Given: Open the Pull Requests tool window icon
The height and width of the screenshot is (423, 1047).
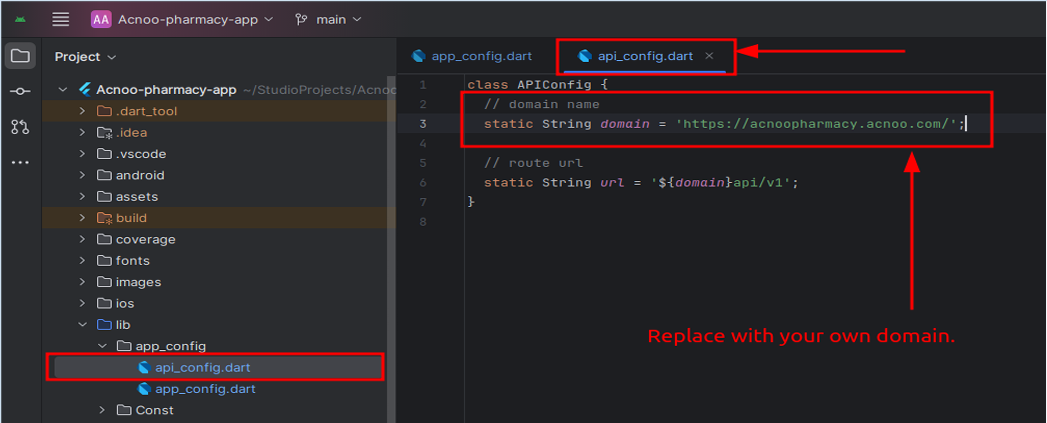Looking at the screenshot, I should click(20, 127).
